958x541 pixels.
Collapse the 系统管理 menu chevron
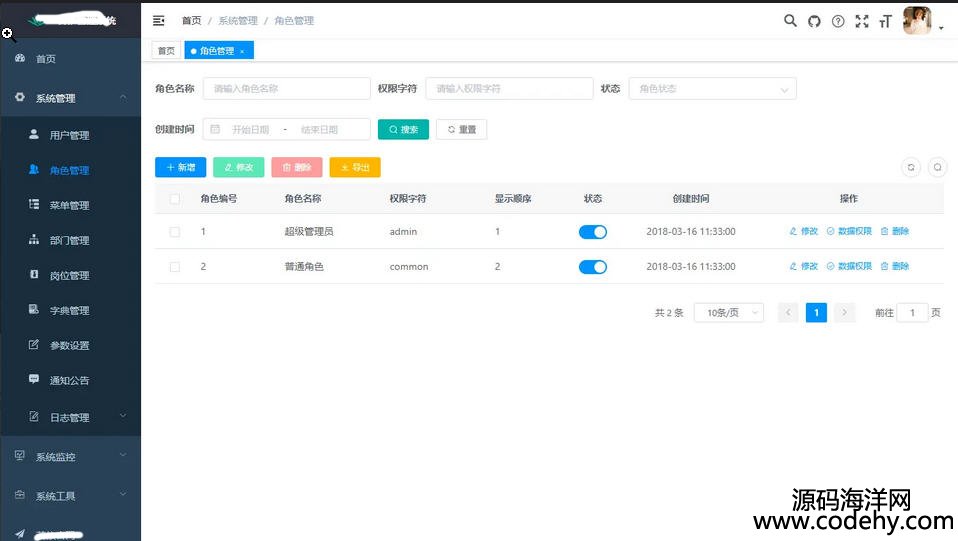point(123,97)
